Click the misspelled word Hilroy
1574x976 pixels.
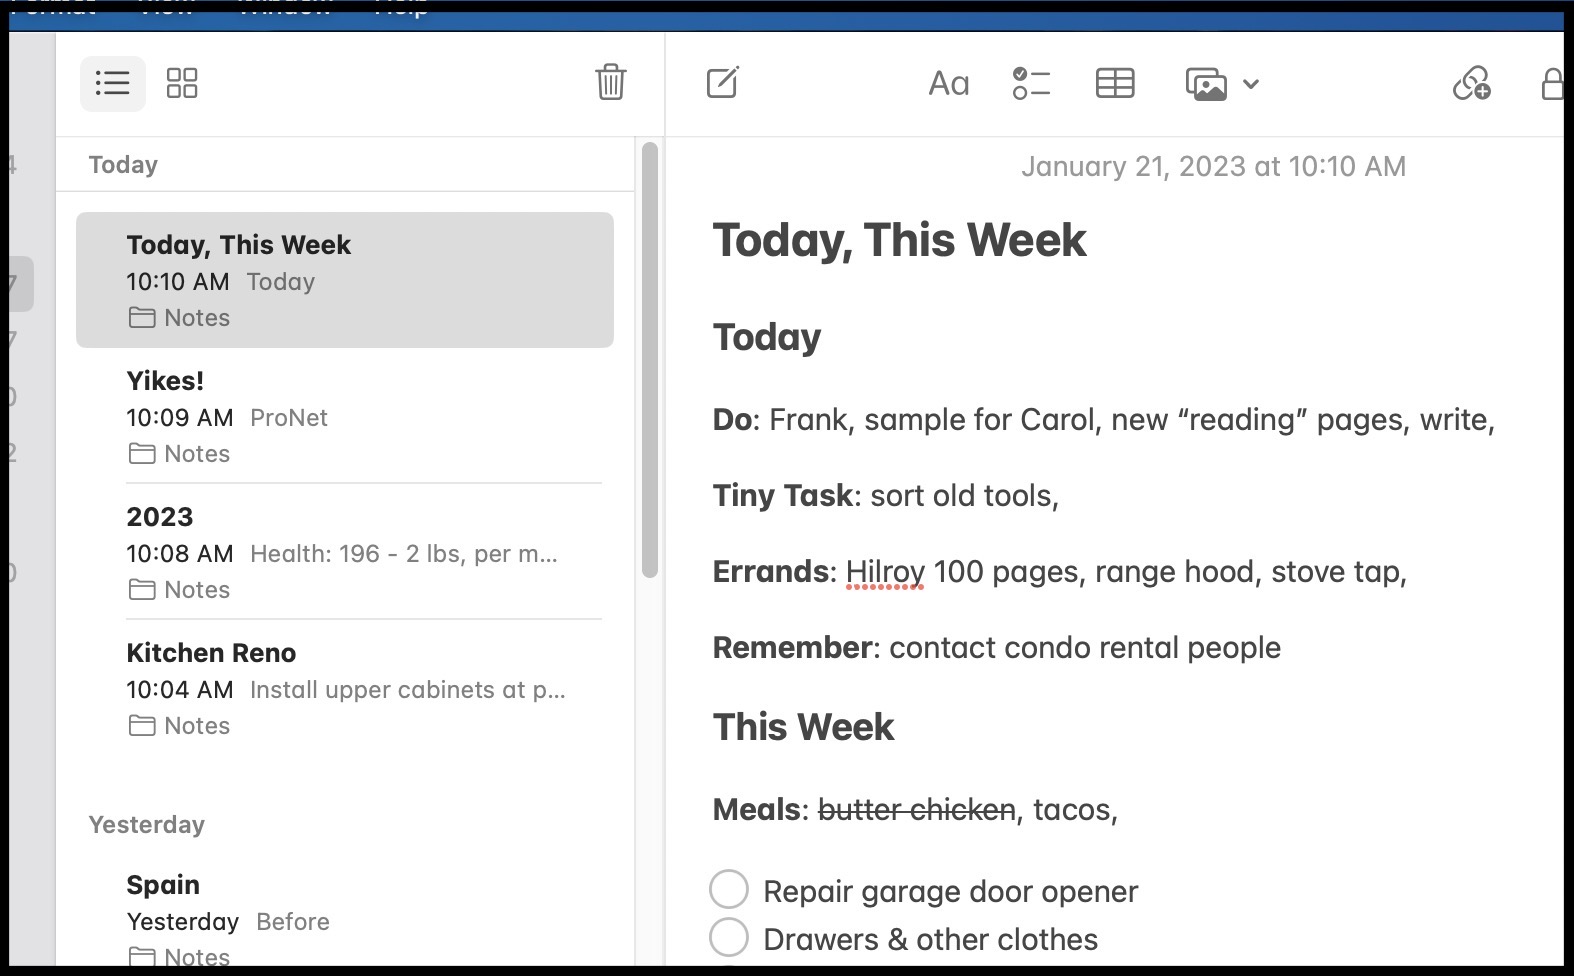pyautogui.click(x=885, y=572)
